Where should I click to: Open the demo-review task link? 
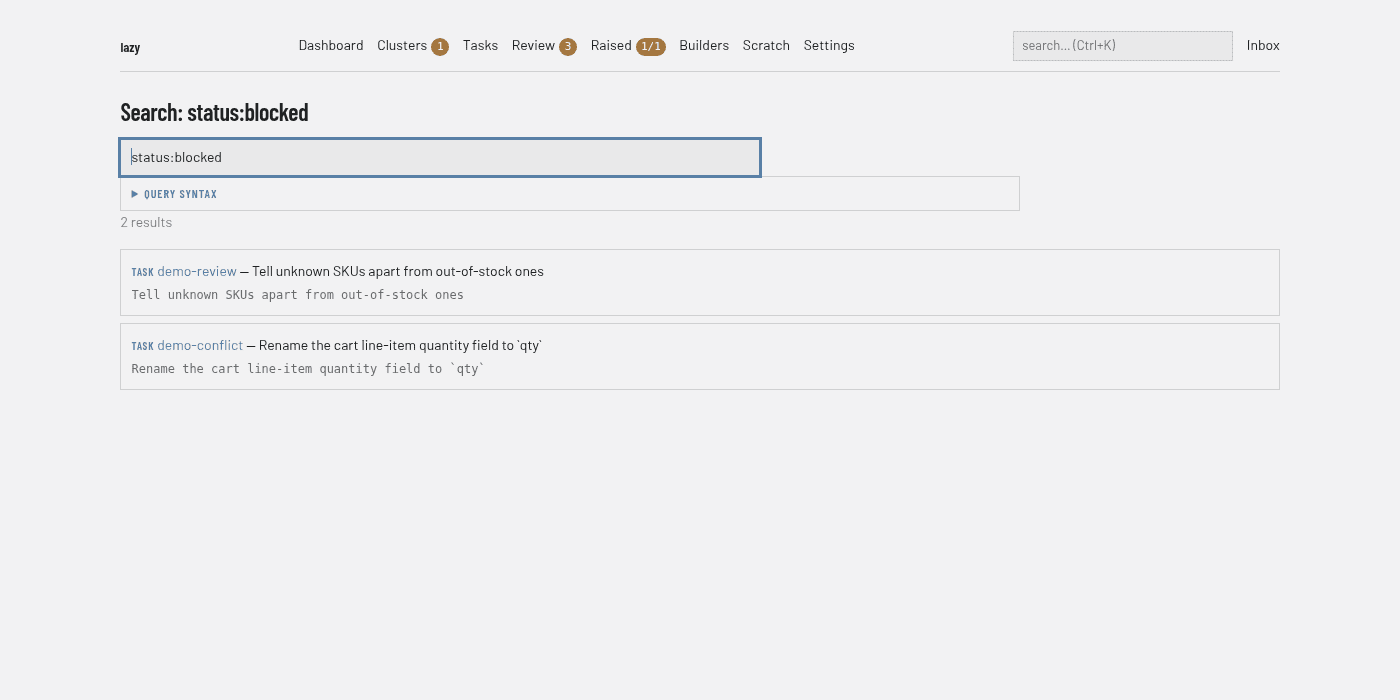[x=197, y=271]
